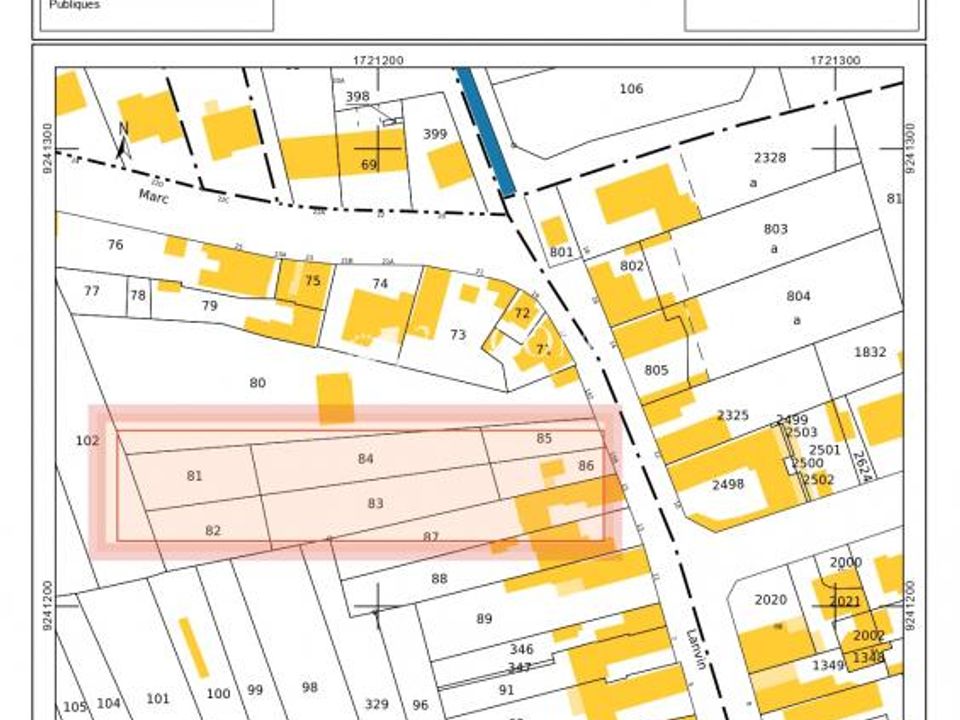Click the street name Marc
Screen dimensions: 960x720
click(154, 197)
